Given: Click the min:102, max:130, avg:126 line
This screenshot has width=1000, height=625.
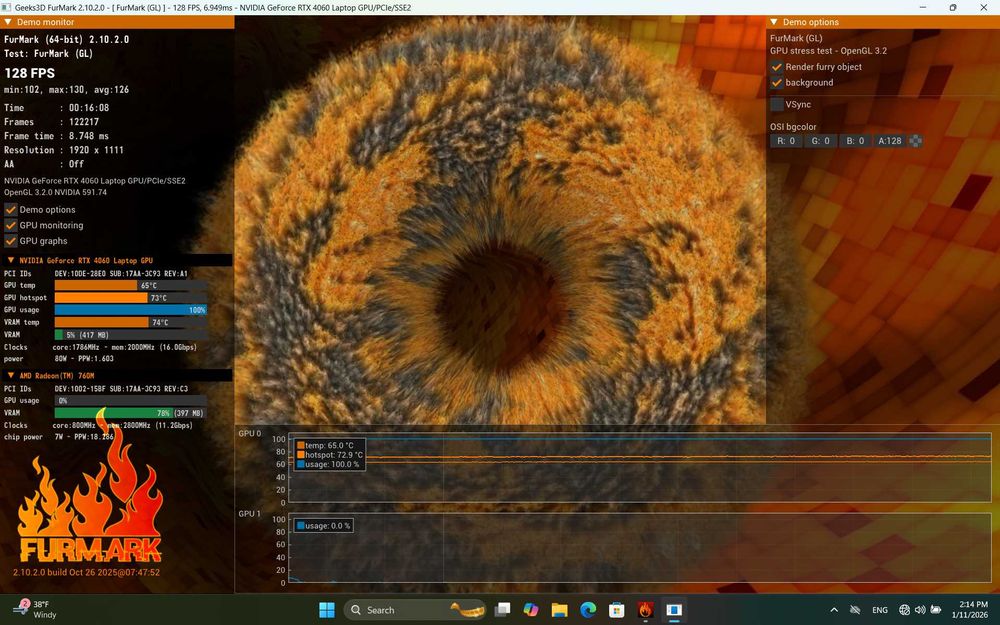Looking at the screenshot, I should pos(66,89).
